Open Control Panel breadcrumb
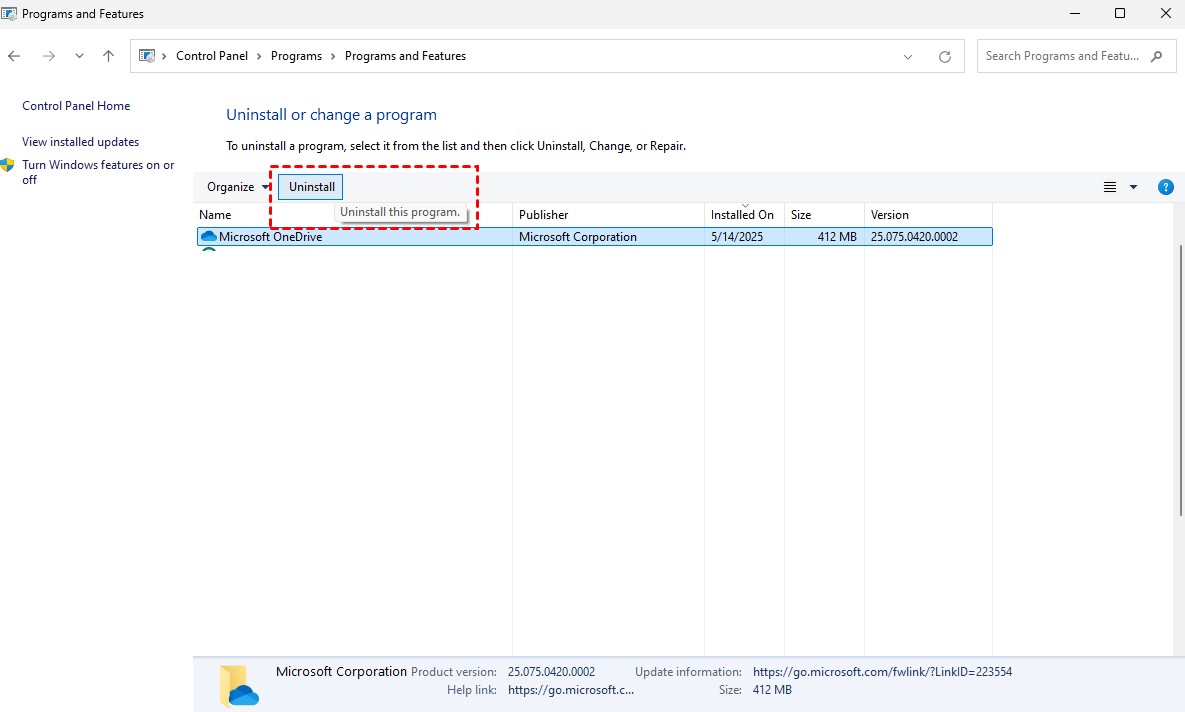1185x712 pixels. click(x=212, y=56)
